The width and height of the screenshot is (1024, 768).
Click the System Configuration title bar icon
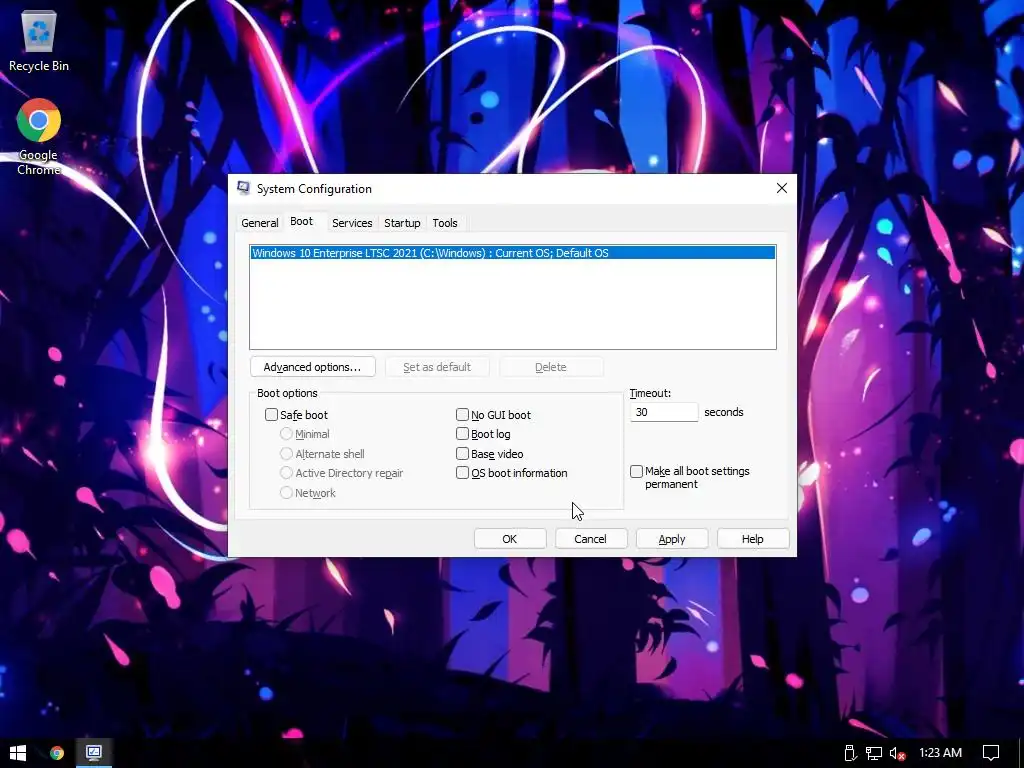tap(243, 189)
